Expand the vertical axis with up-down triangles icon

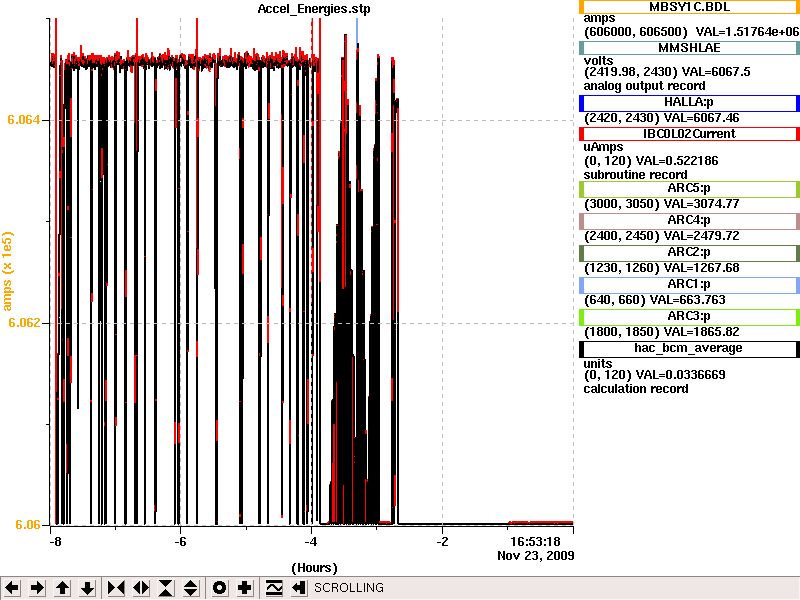pos(191,588)
